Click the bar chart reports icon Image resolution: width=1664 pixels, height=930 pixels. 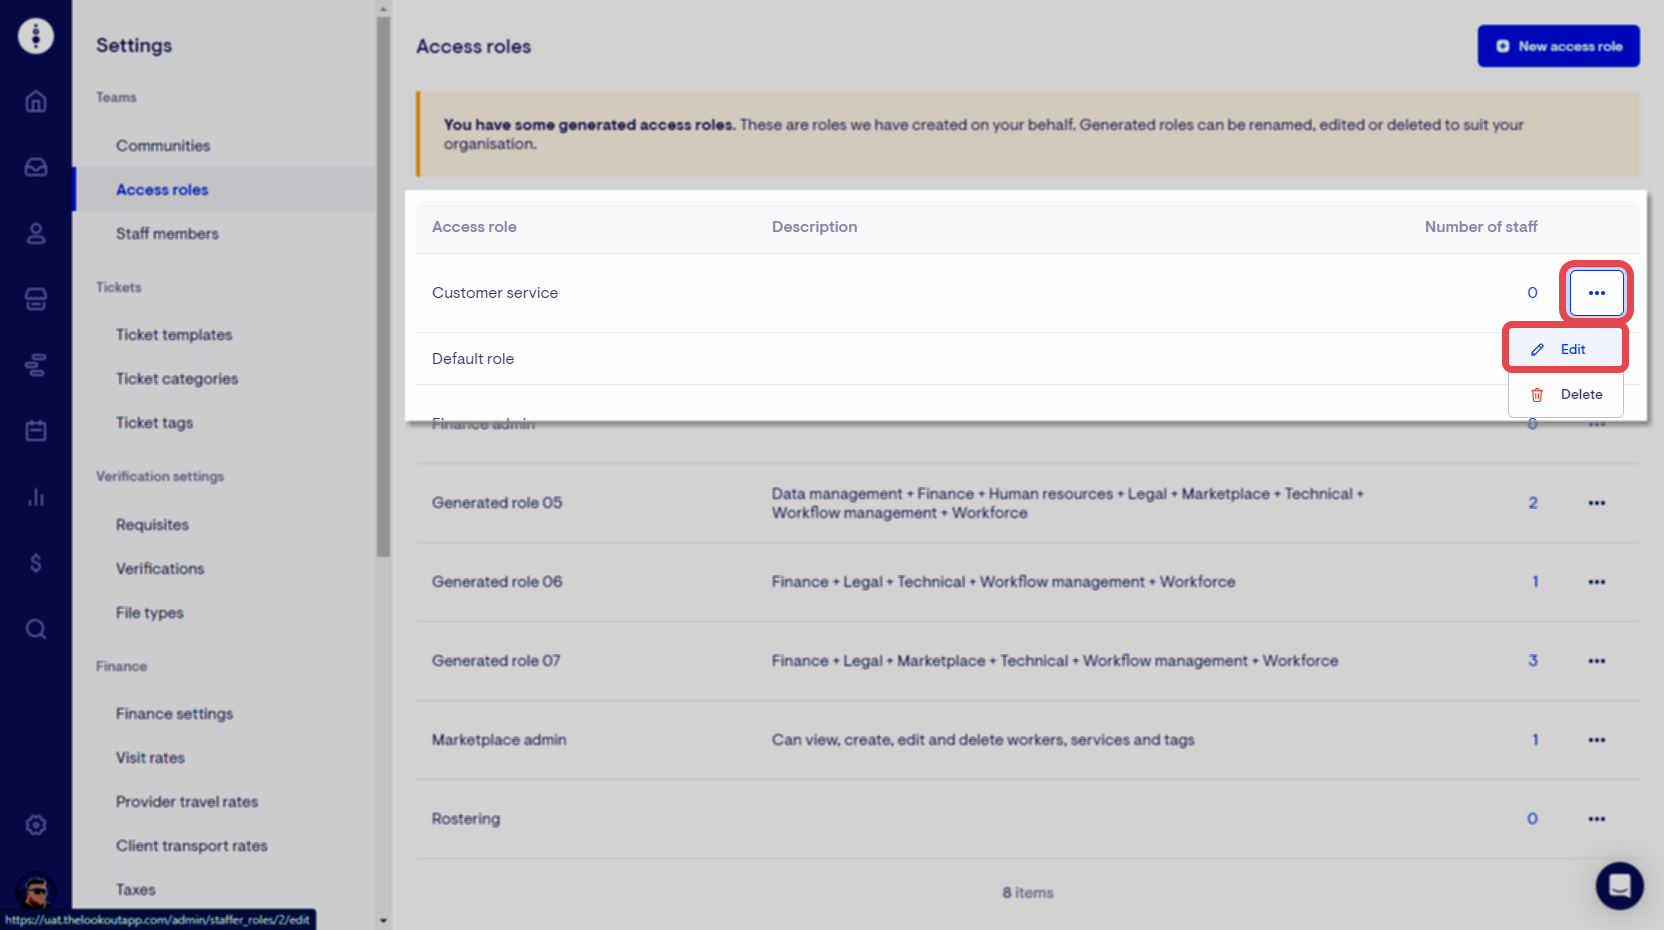(36, 497)
